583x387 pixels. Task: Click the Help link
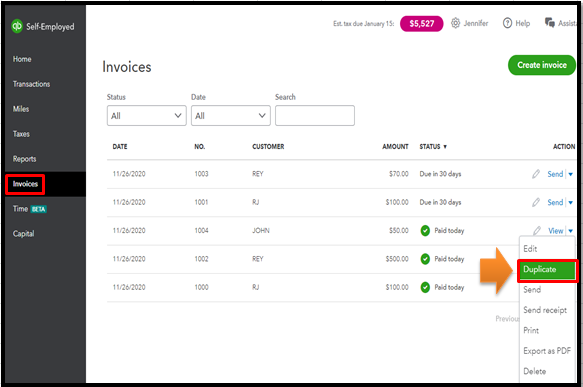click(x=522, y=23)
